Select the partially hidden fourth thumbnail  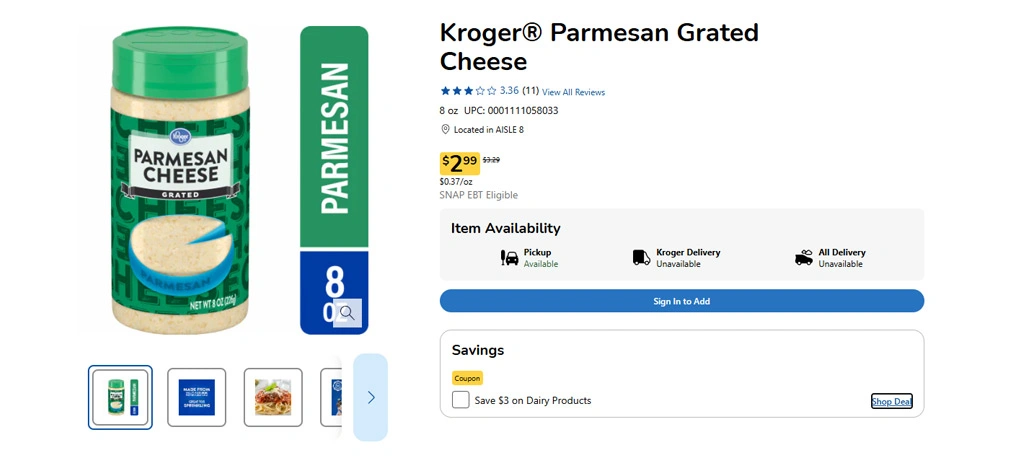337,397
